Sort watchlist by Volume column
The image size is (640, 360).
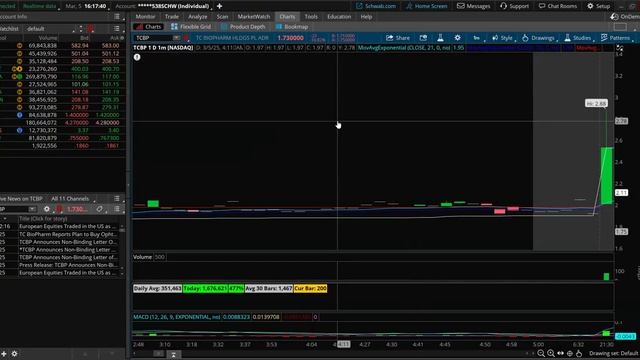(48, 38)
